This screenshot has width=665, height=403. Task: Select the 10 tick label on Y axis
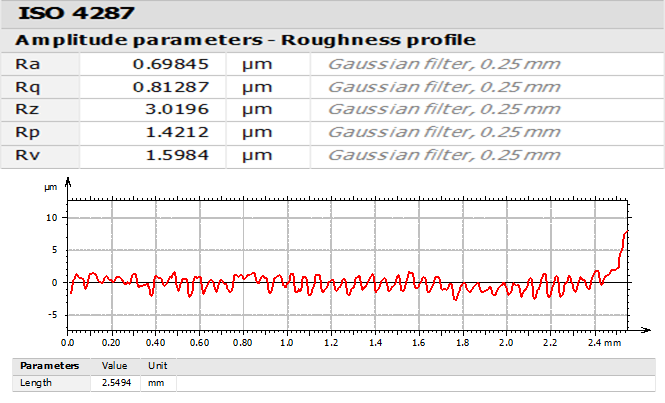click(51, 218)
